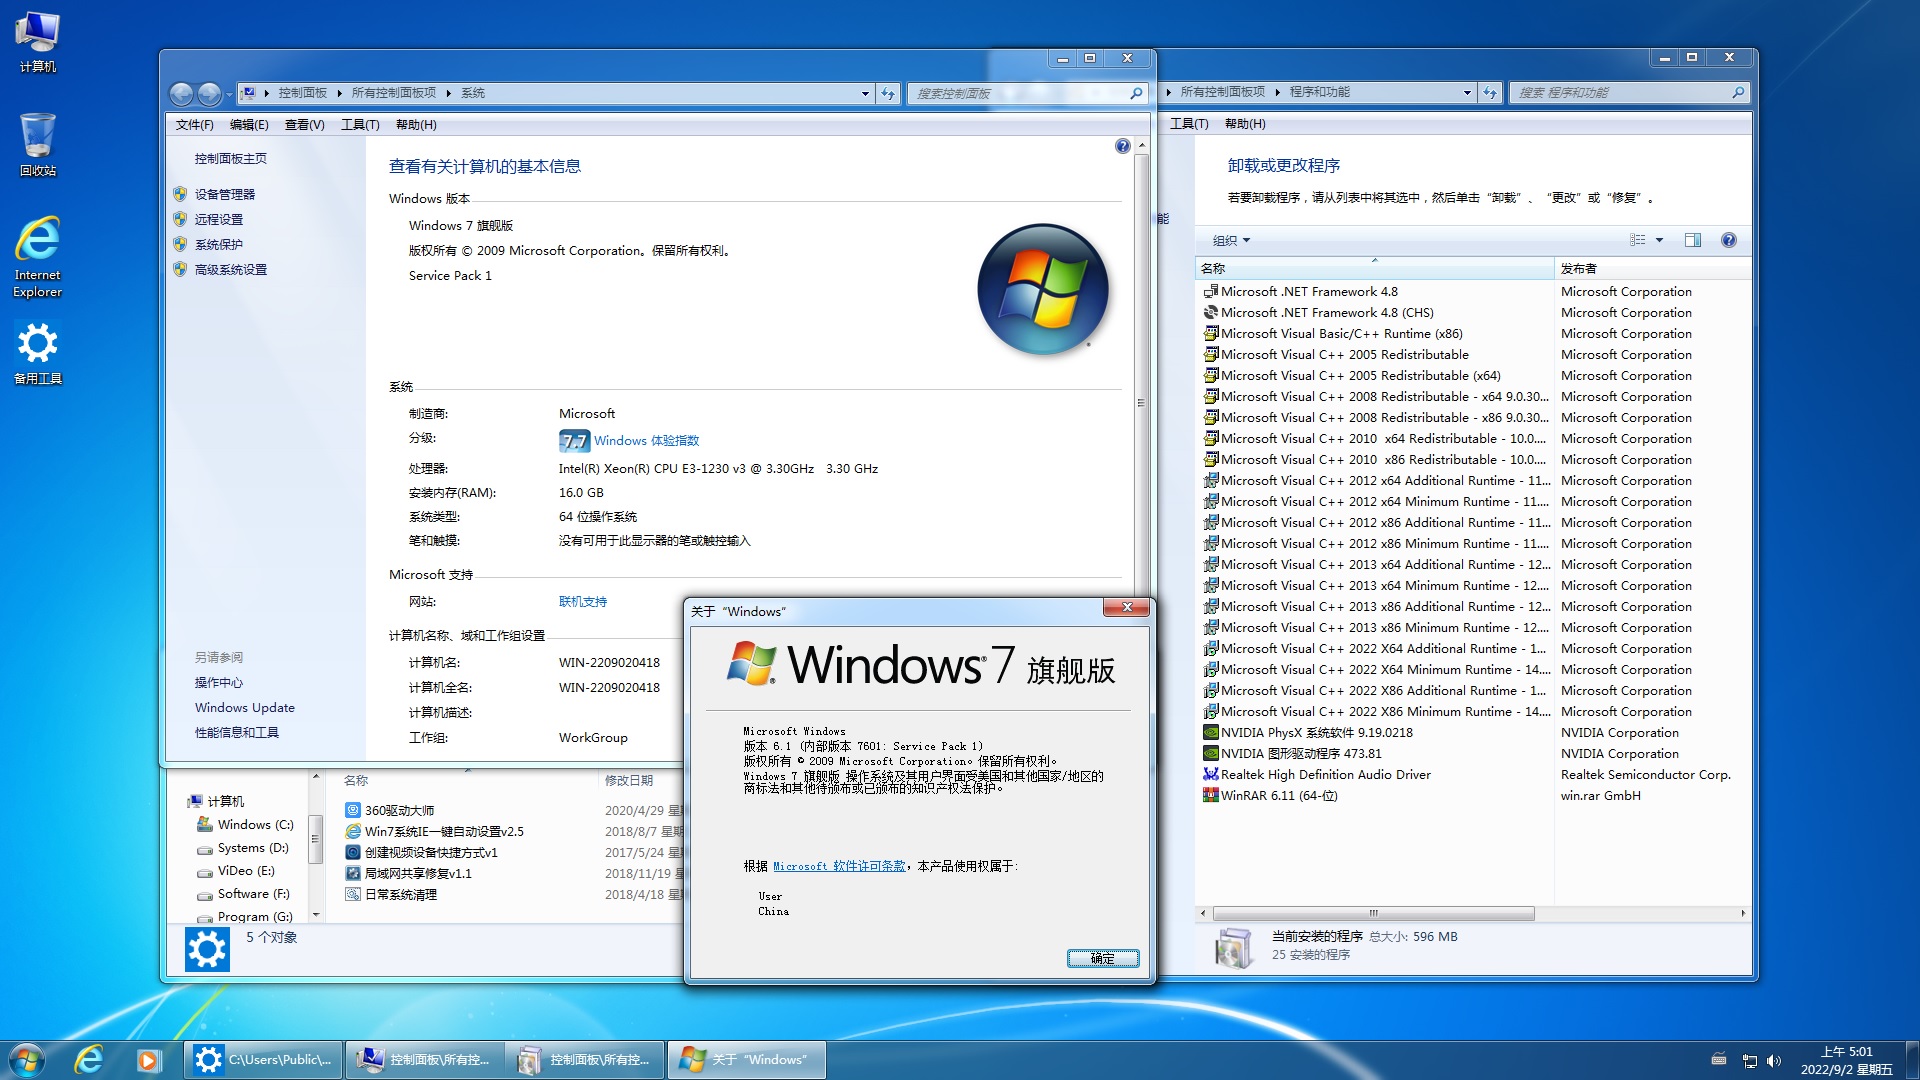Open 性能信息和工具 sidebar link
The width and height of the screenshot is (1920, 1080).
click(236, 732)
